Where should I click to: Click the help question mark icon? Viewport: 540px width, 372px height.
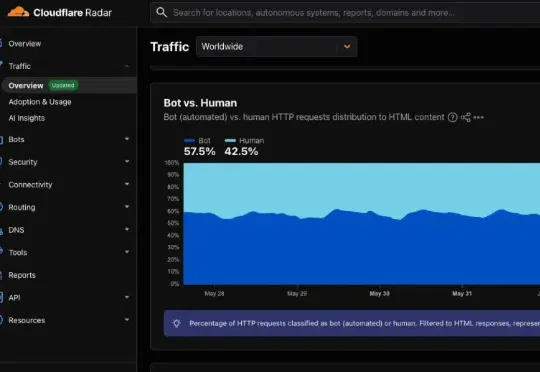(453, 117)
